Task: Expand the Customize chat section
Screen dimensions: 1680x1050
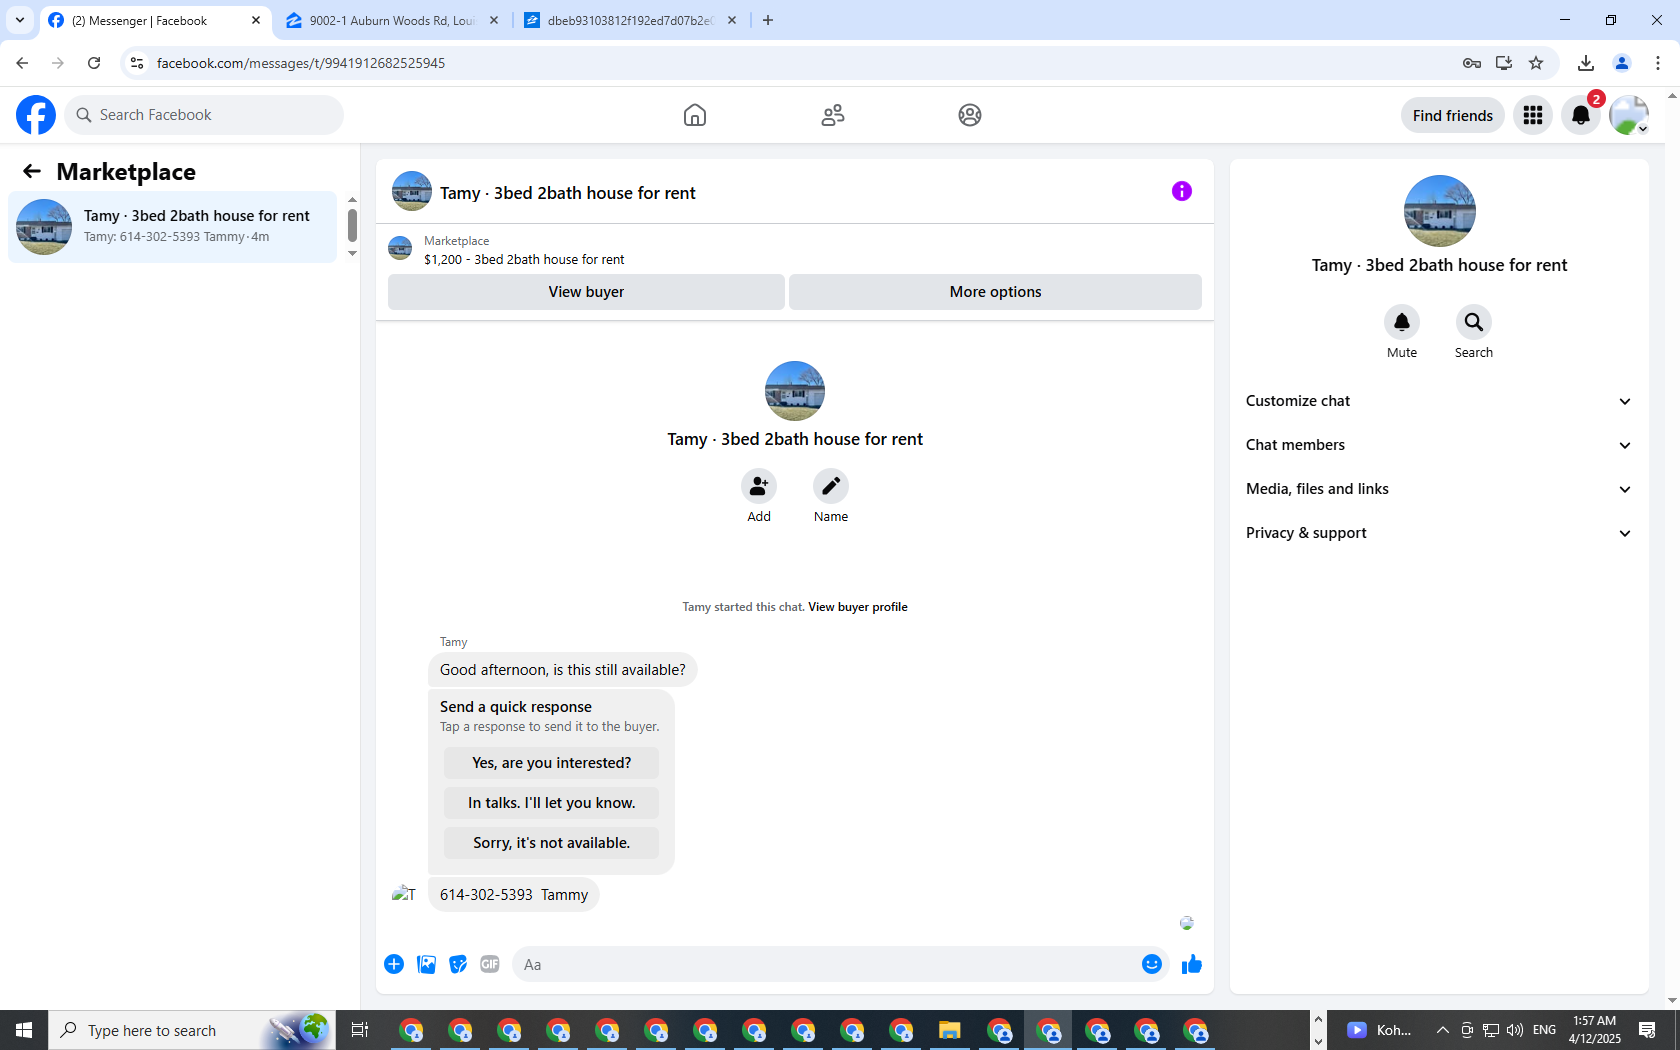Action: (x=1439, y=401)
